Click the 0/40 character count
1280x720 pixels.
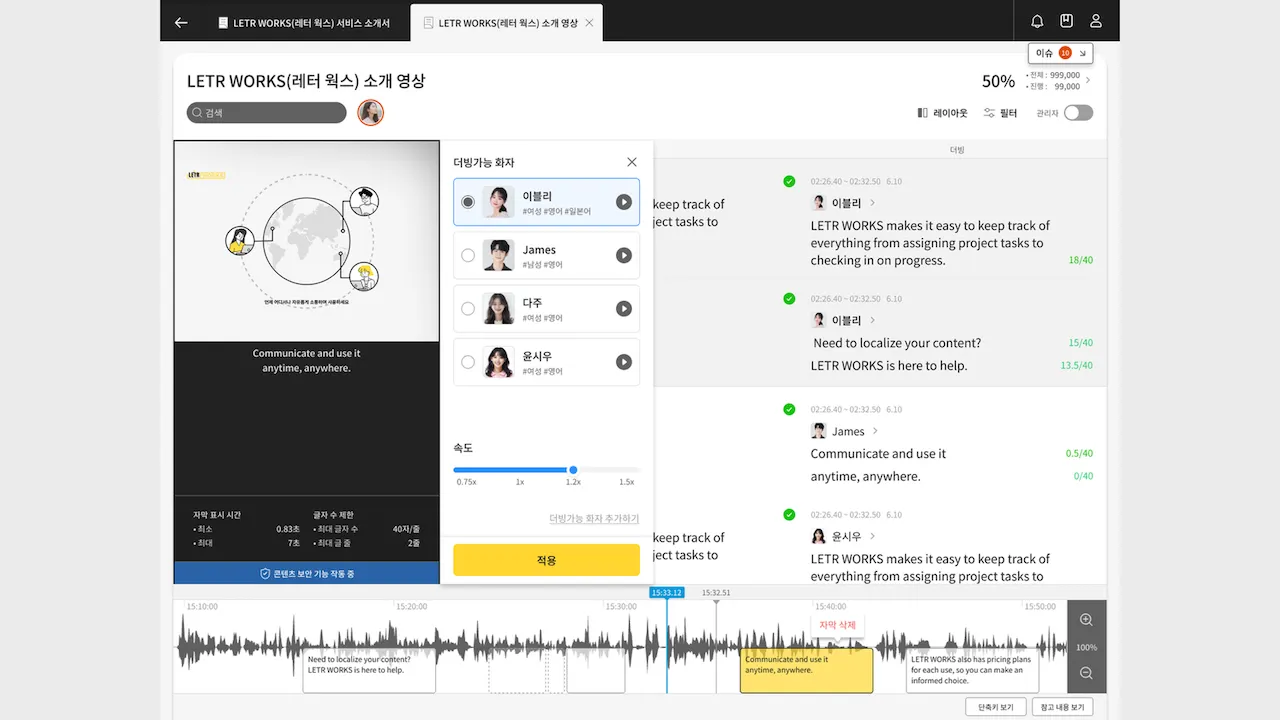[x=1083, y=477]
